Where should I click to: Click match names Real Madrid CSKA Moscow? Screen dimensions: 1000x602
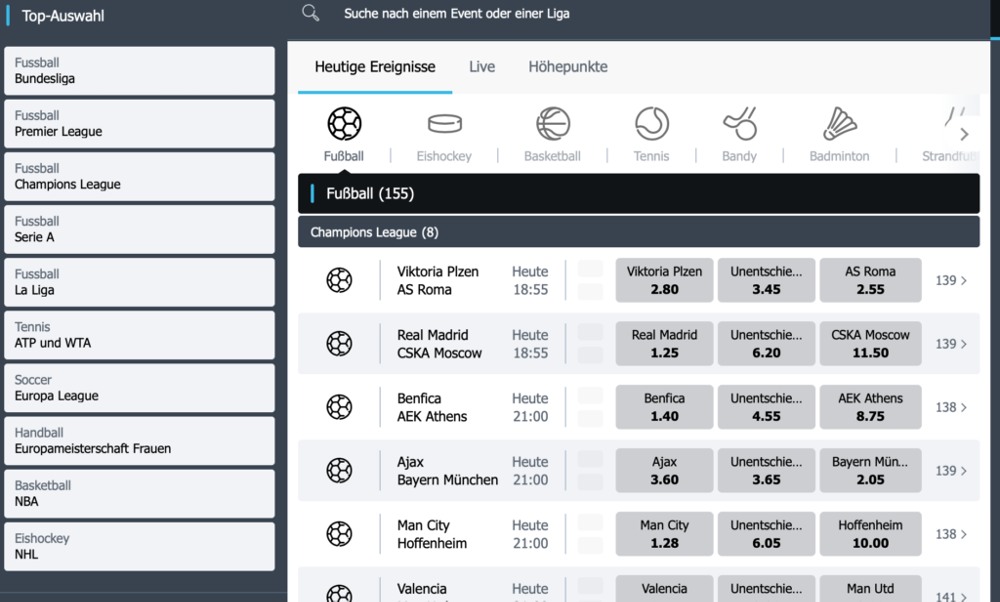point(439,344)
